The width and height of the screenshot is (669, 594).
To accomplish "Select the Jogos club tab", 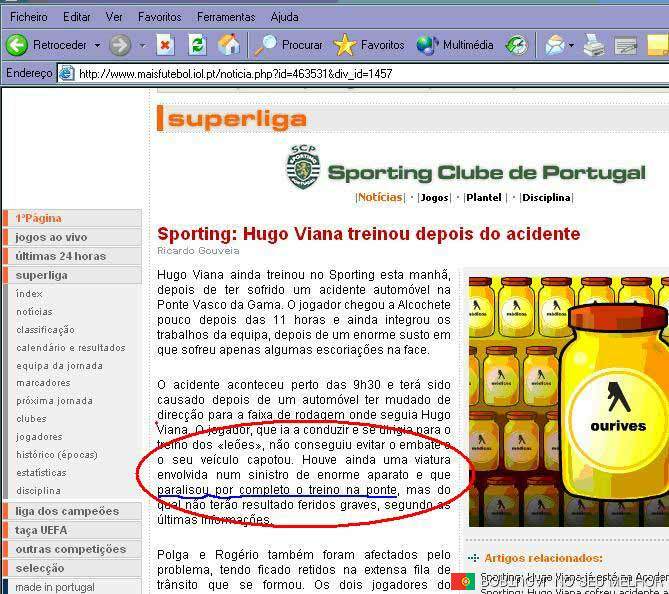I will 434,198.
